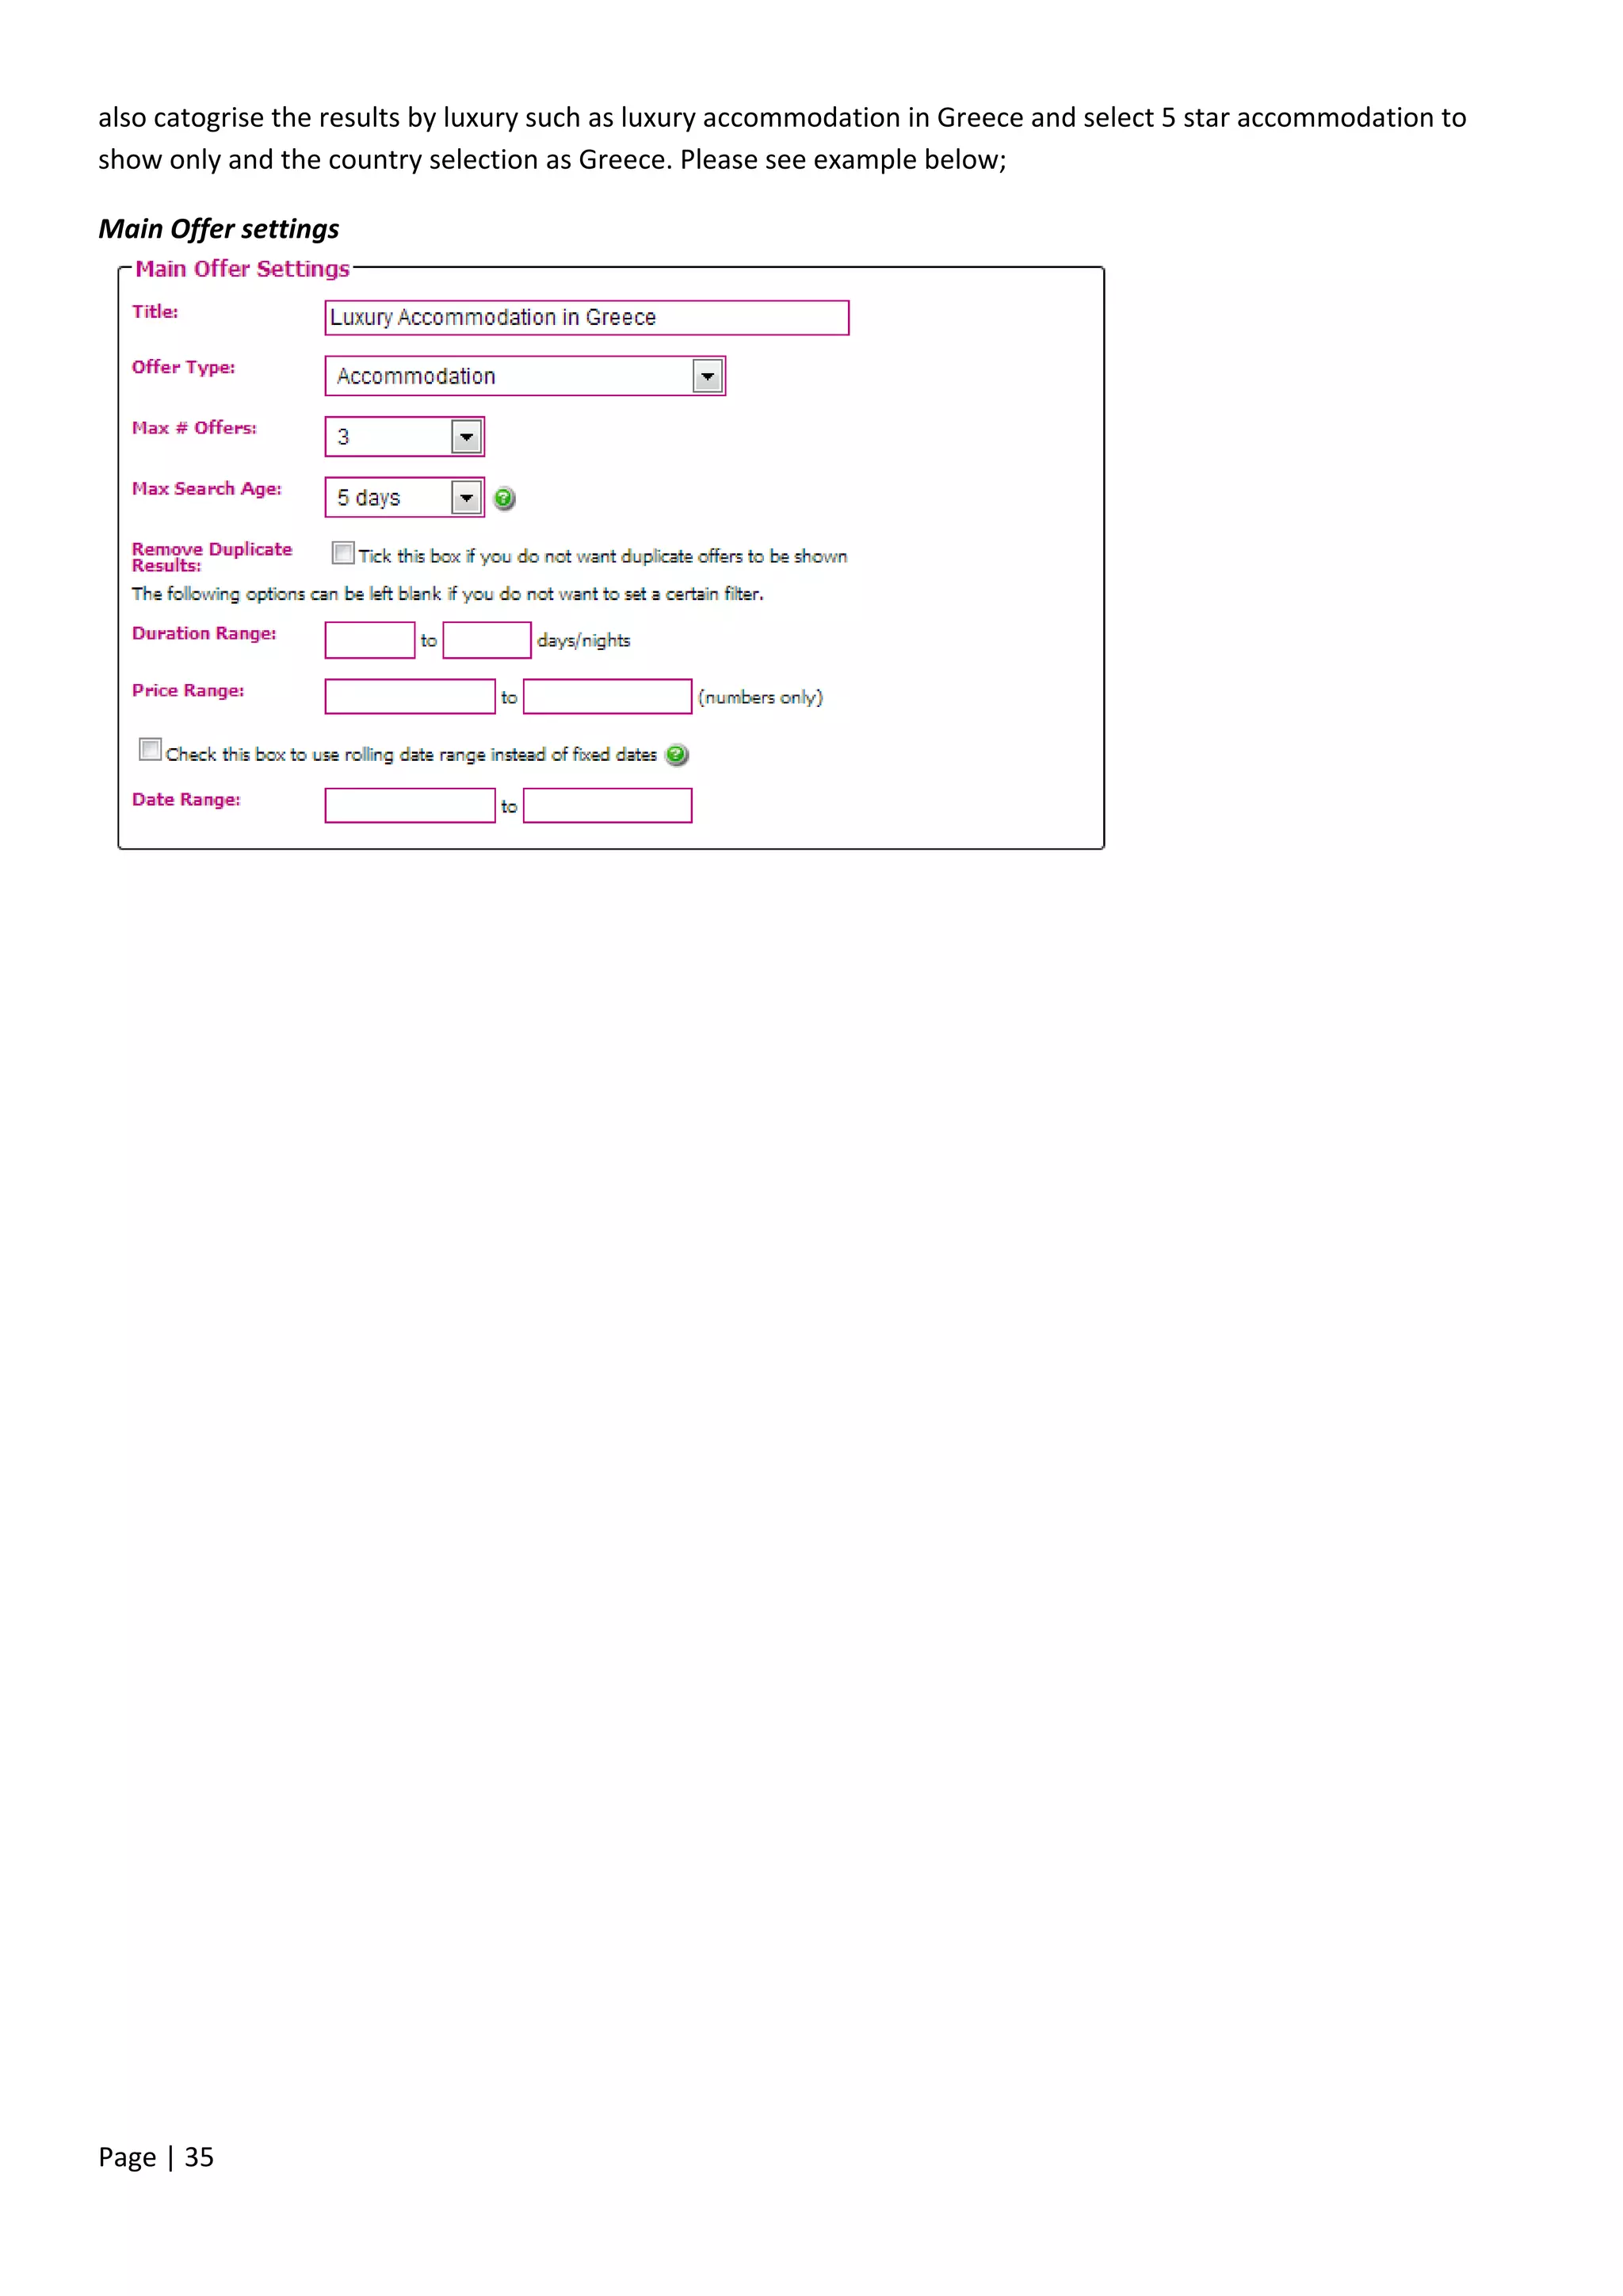Click help icon beside rolling date range

point(677,755)
